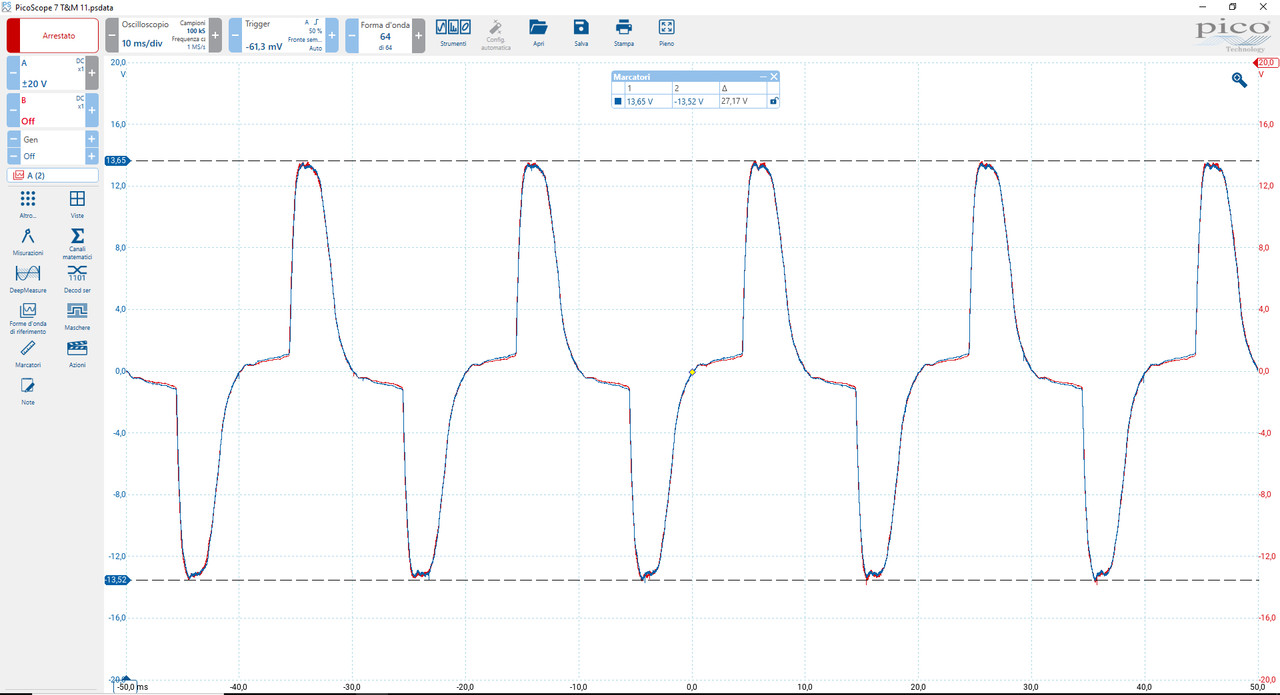Image resolution: width=1280 pixels, height=695 pixels.
Task: Toggle the lock icon in the Marcatori table
Action: pyautogui.click(x=773, y=101)
